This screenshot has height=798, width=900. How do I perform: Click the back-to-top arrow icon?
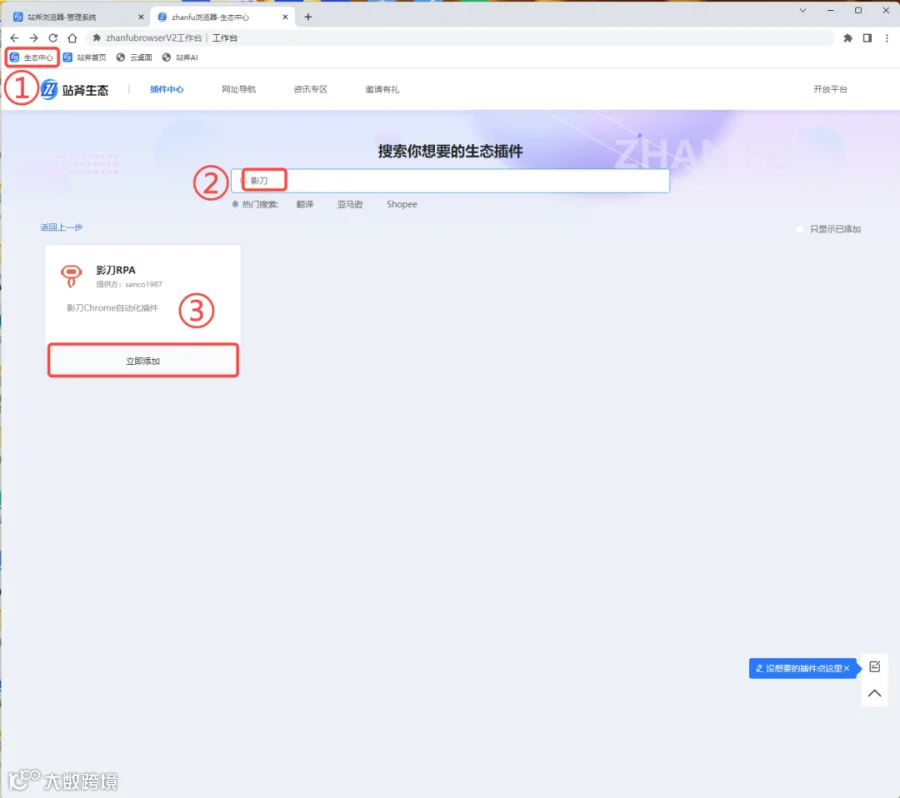pos(875,693)
